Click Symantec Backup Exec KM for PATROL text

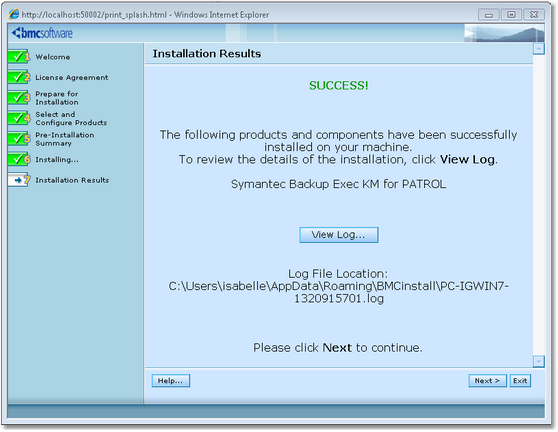338,184
